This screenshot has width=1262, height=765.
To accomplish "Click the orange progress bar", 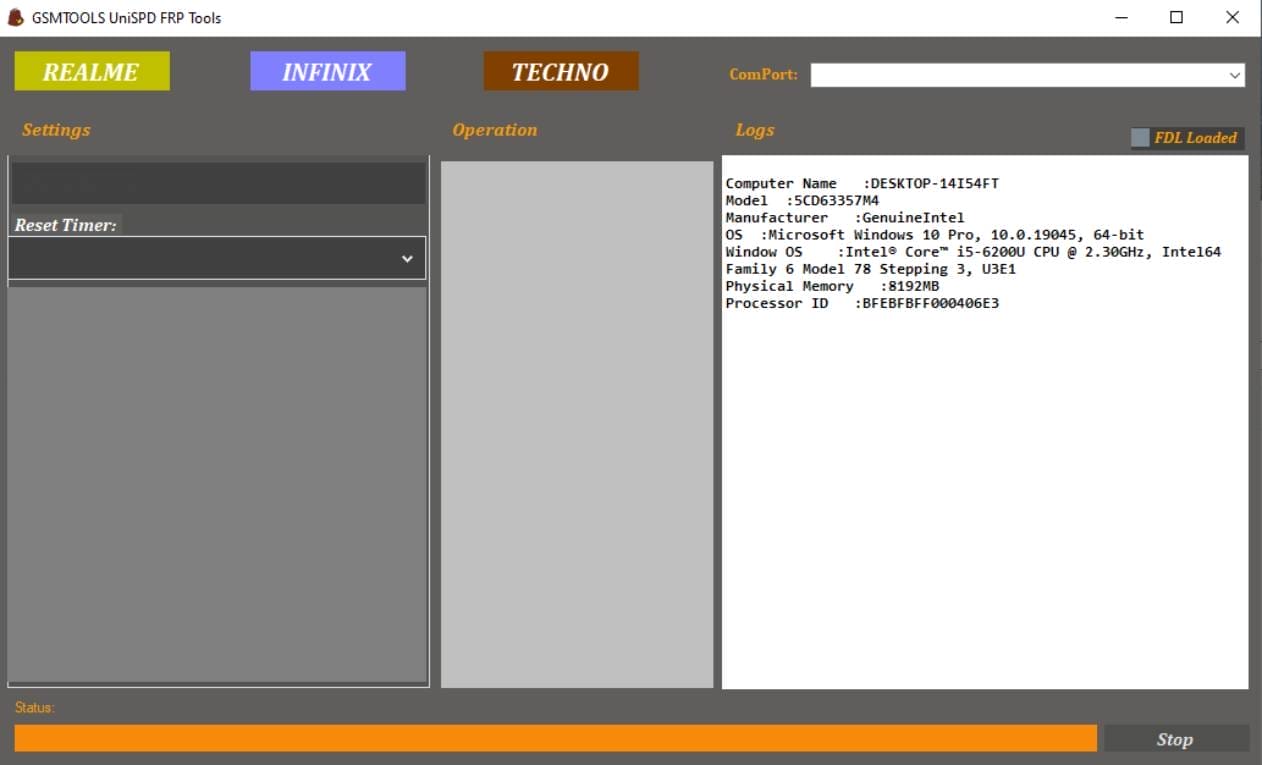I will coord(556,737).
